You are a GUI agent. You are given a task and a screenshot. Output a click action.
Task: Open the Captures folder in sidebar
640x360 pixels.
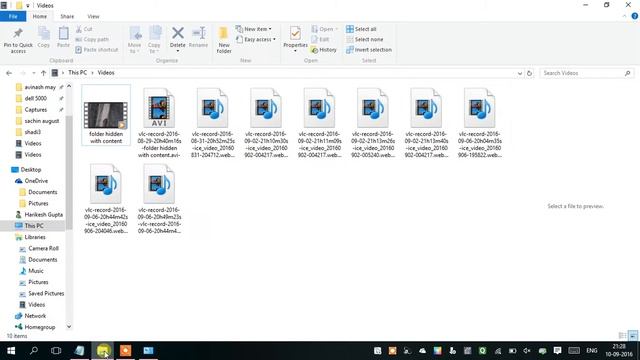[36, 110]
